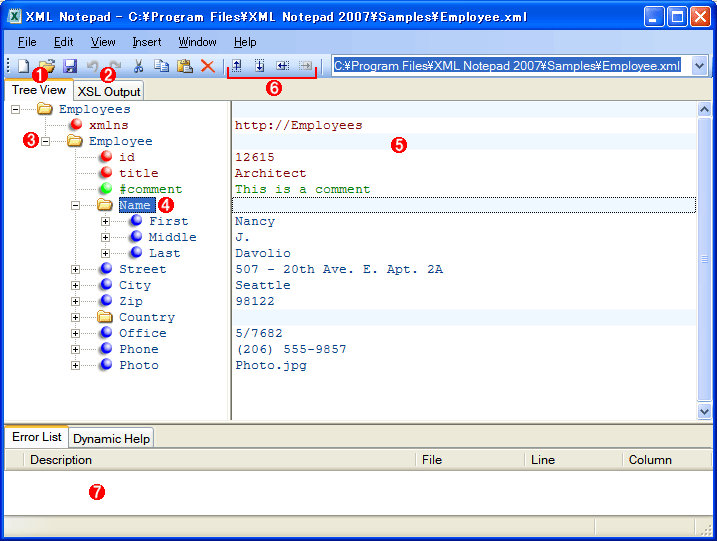Collapse the Employees root node
Screen dimensions: 717x541
point(16,109)
